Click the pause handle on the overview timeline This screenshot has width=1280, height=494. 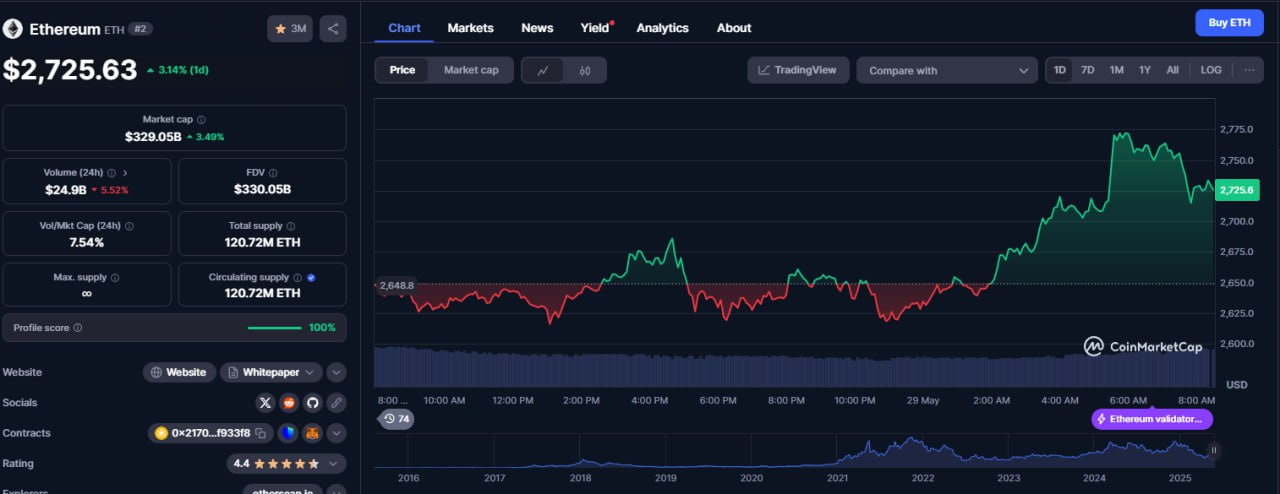1214,451
